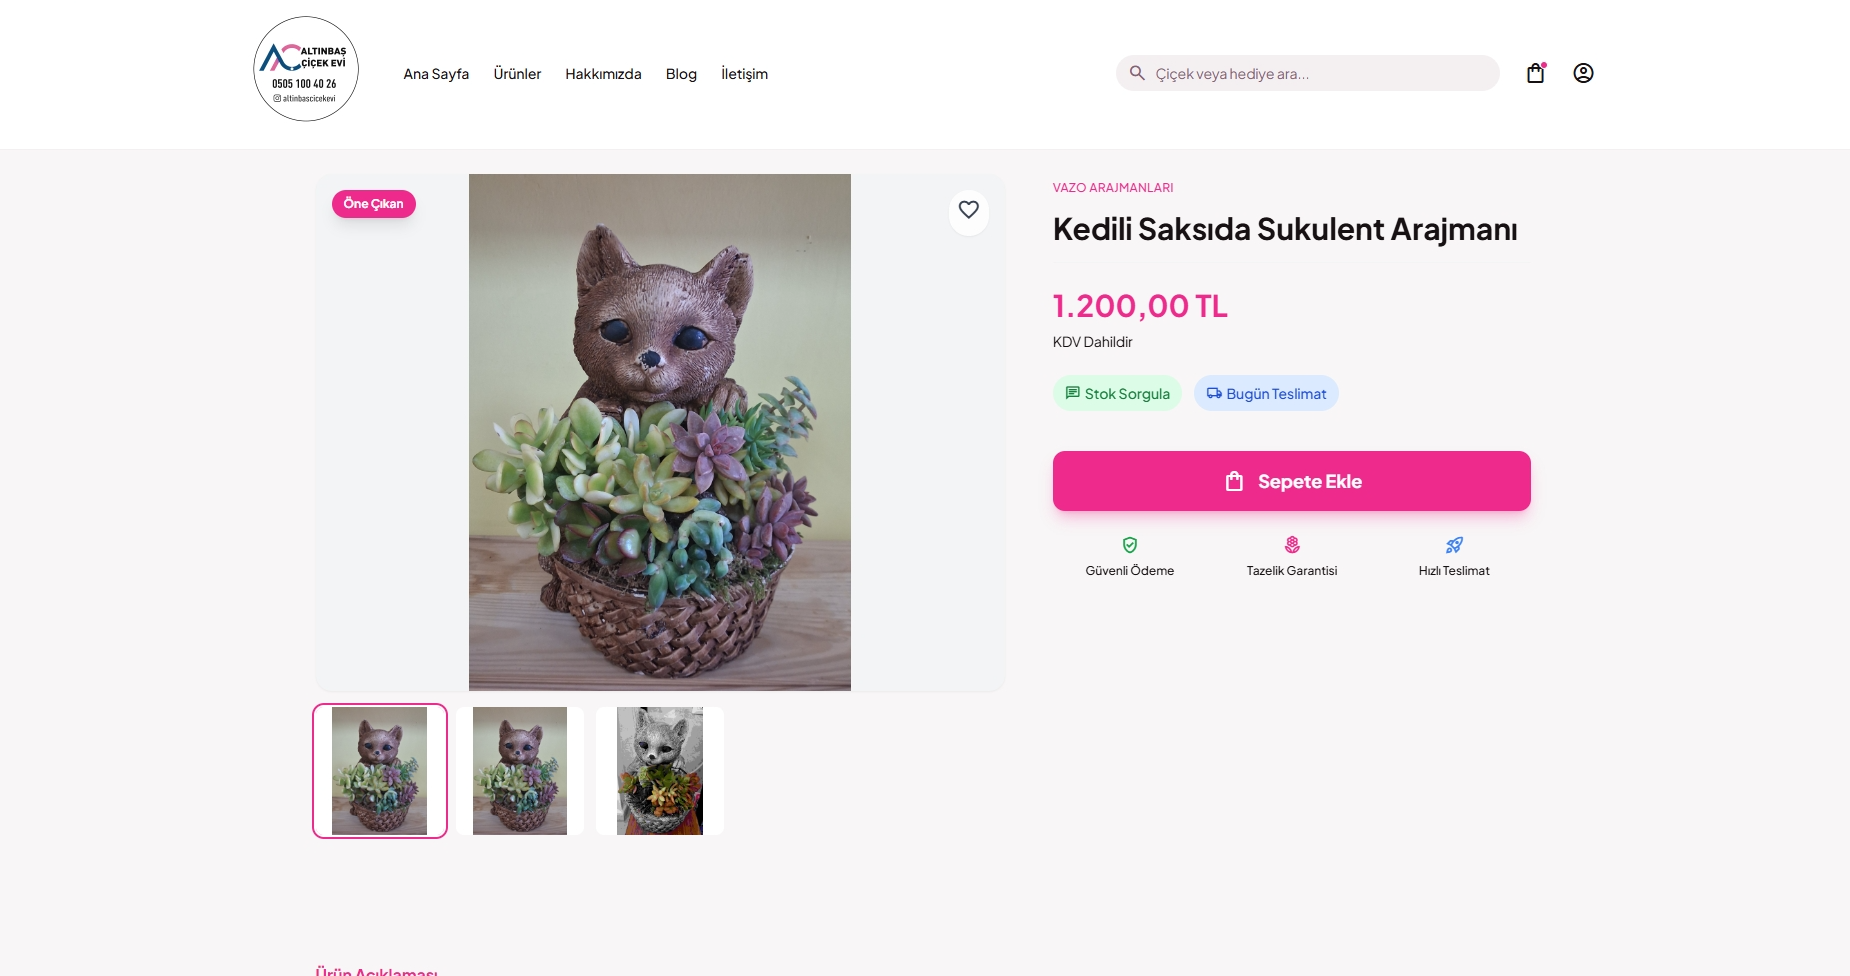Click the Hızlı Teslimat rocket icon
1850x976 pixels.
tap(1454, 545)
